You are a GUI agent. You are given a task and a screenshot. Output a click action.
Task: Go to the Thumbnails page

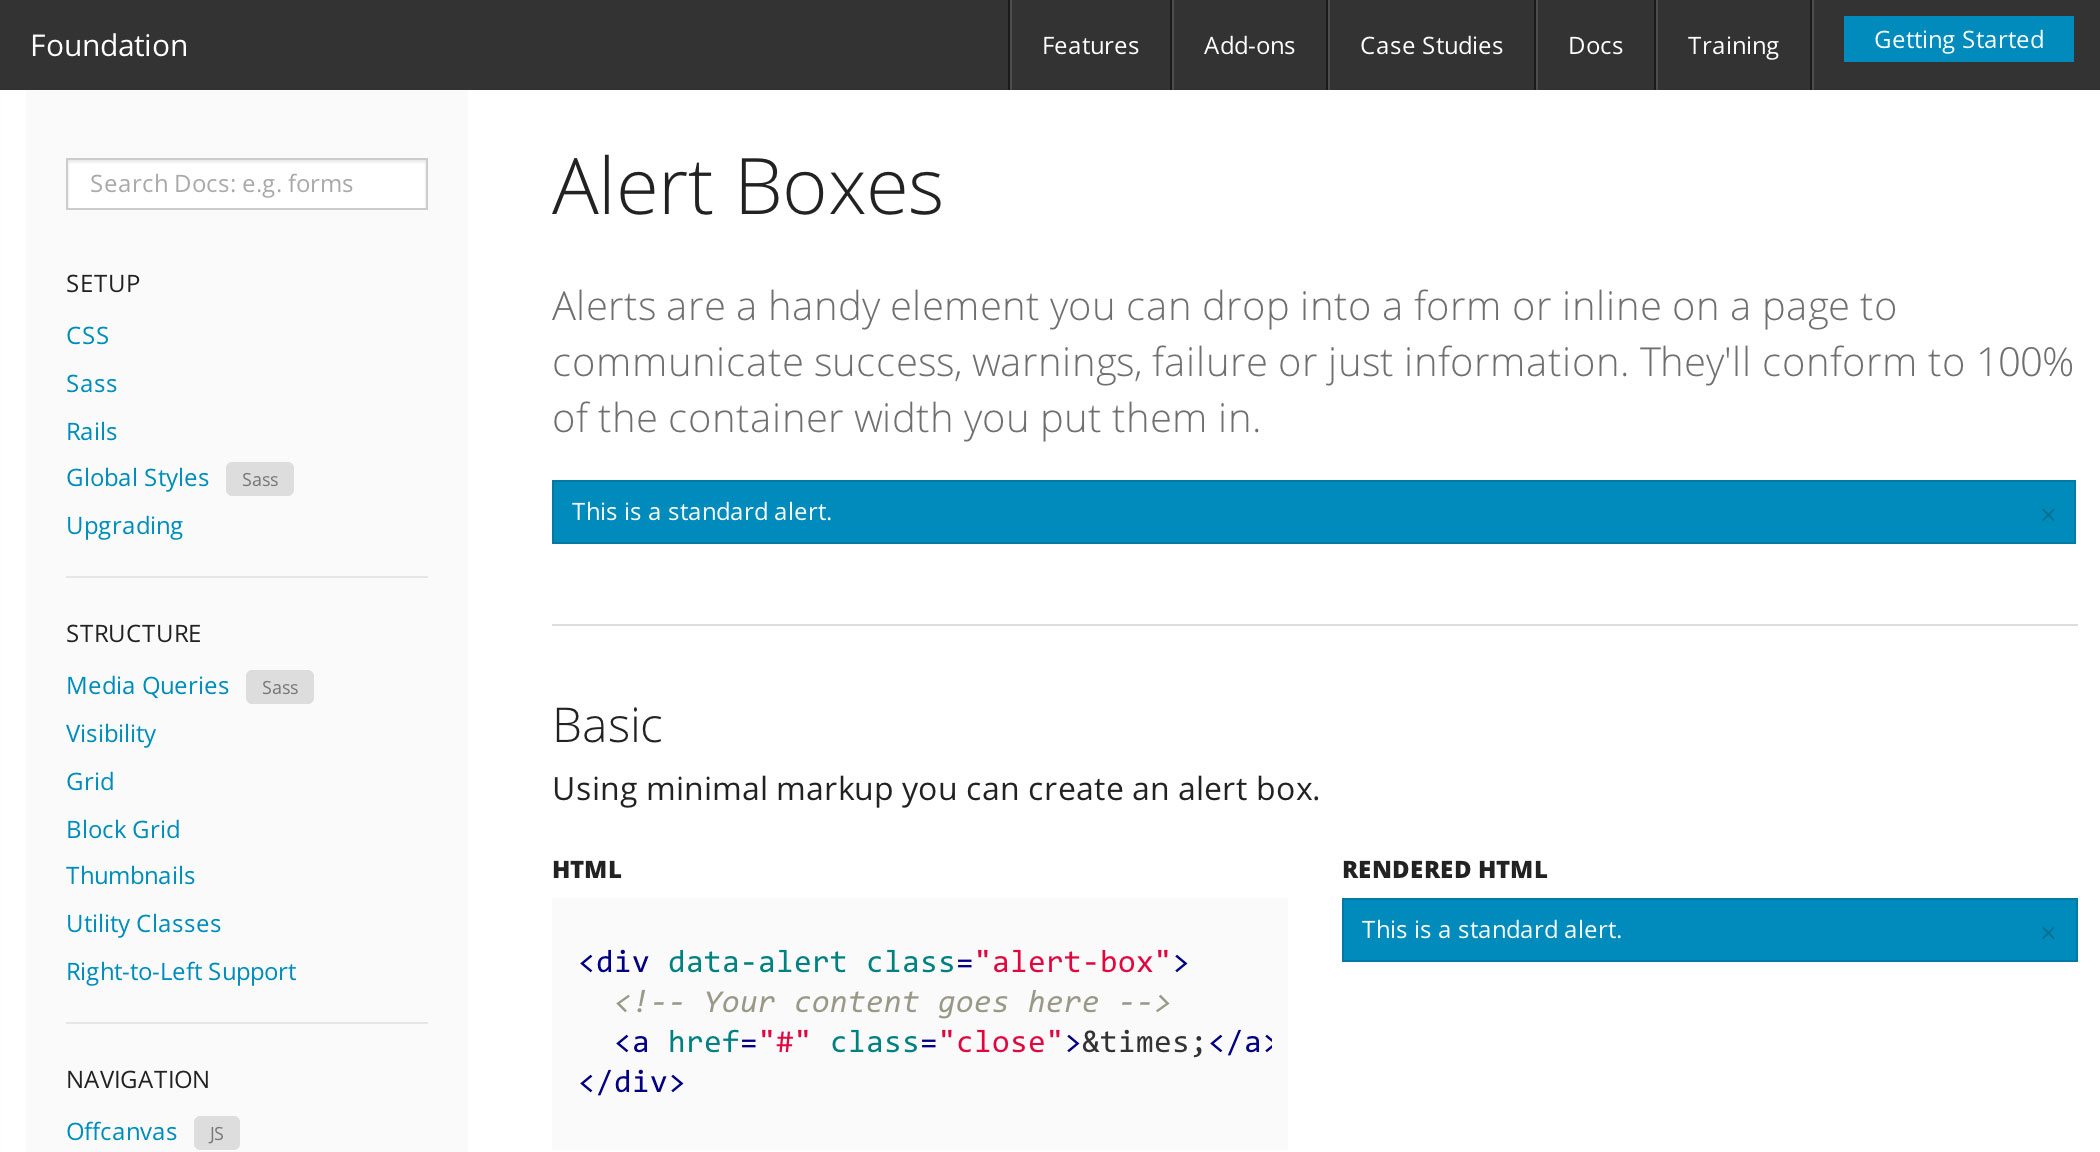pos(130,875)
